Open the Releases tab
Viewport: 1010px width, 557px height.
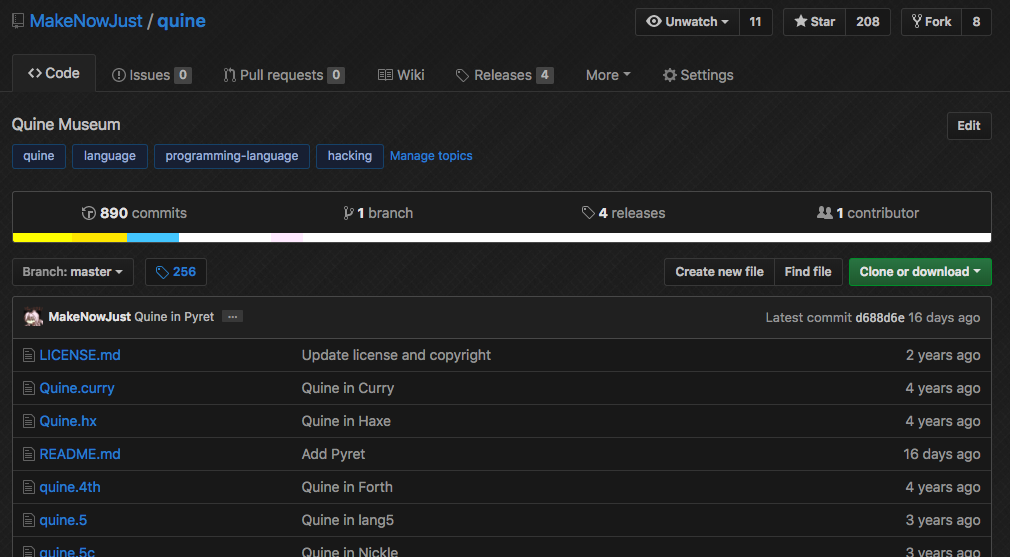(x=504, y=75)
